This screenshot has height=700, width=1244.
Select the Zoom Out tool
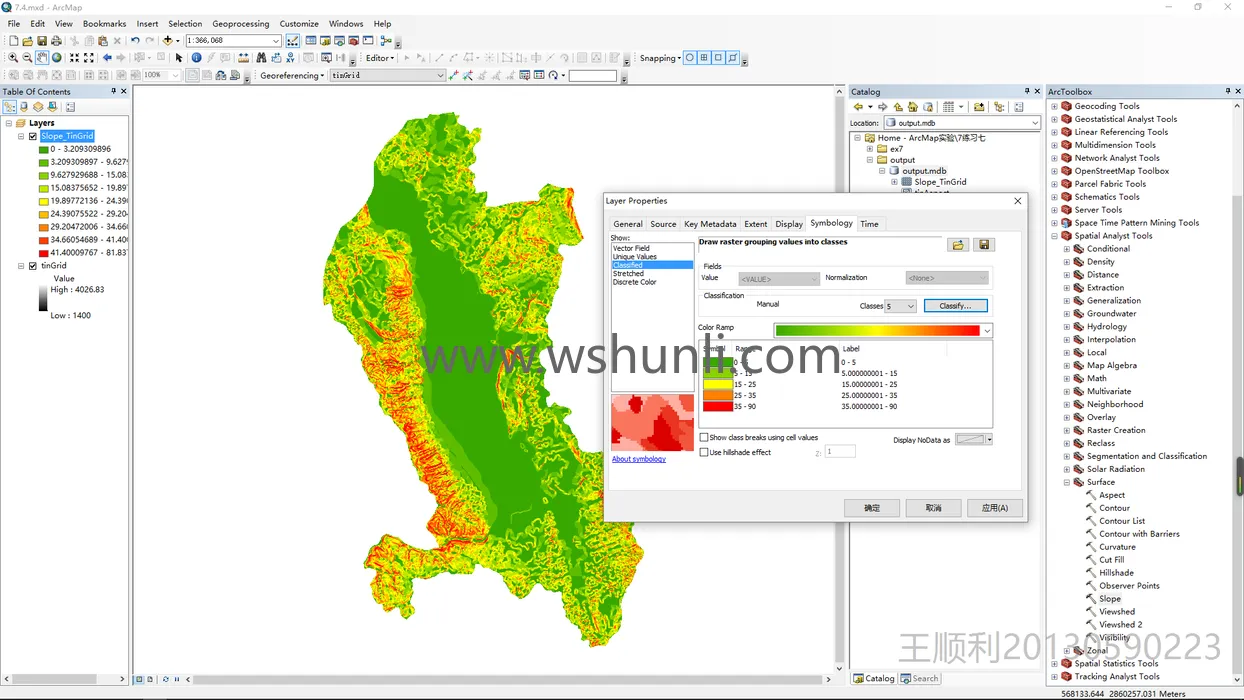pos(27,58)
